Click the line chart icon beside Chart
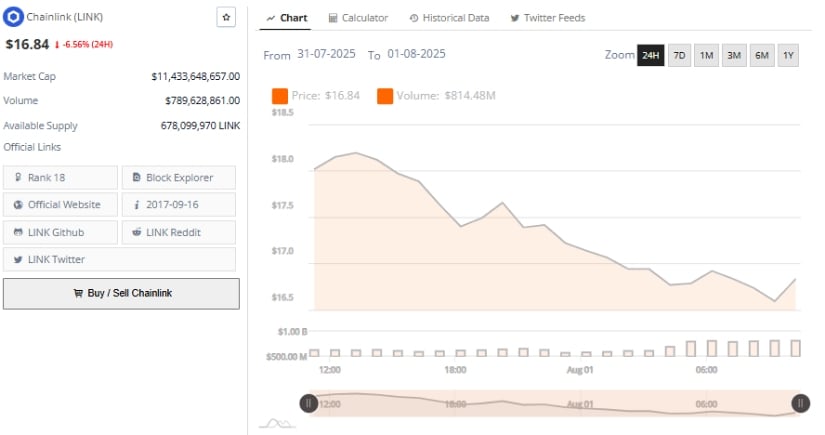Screen dimensions: 825x435 [x=270, y=18]
